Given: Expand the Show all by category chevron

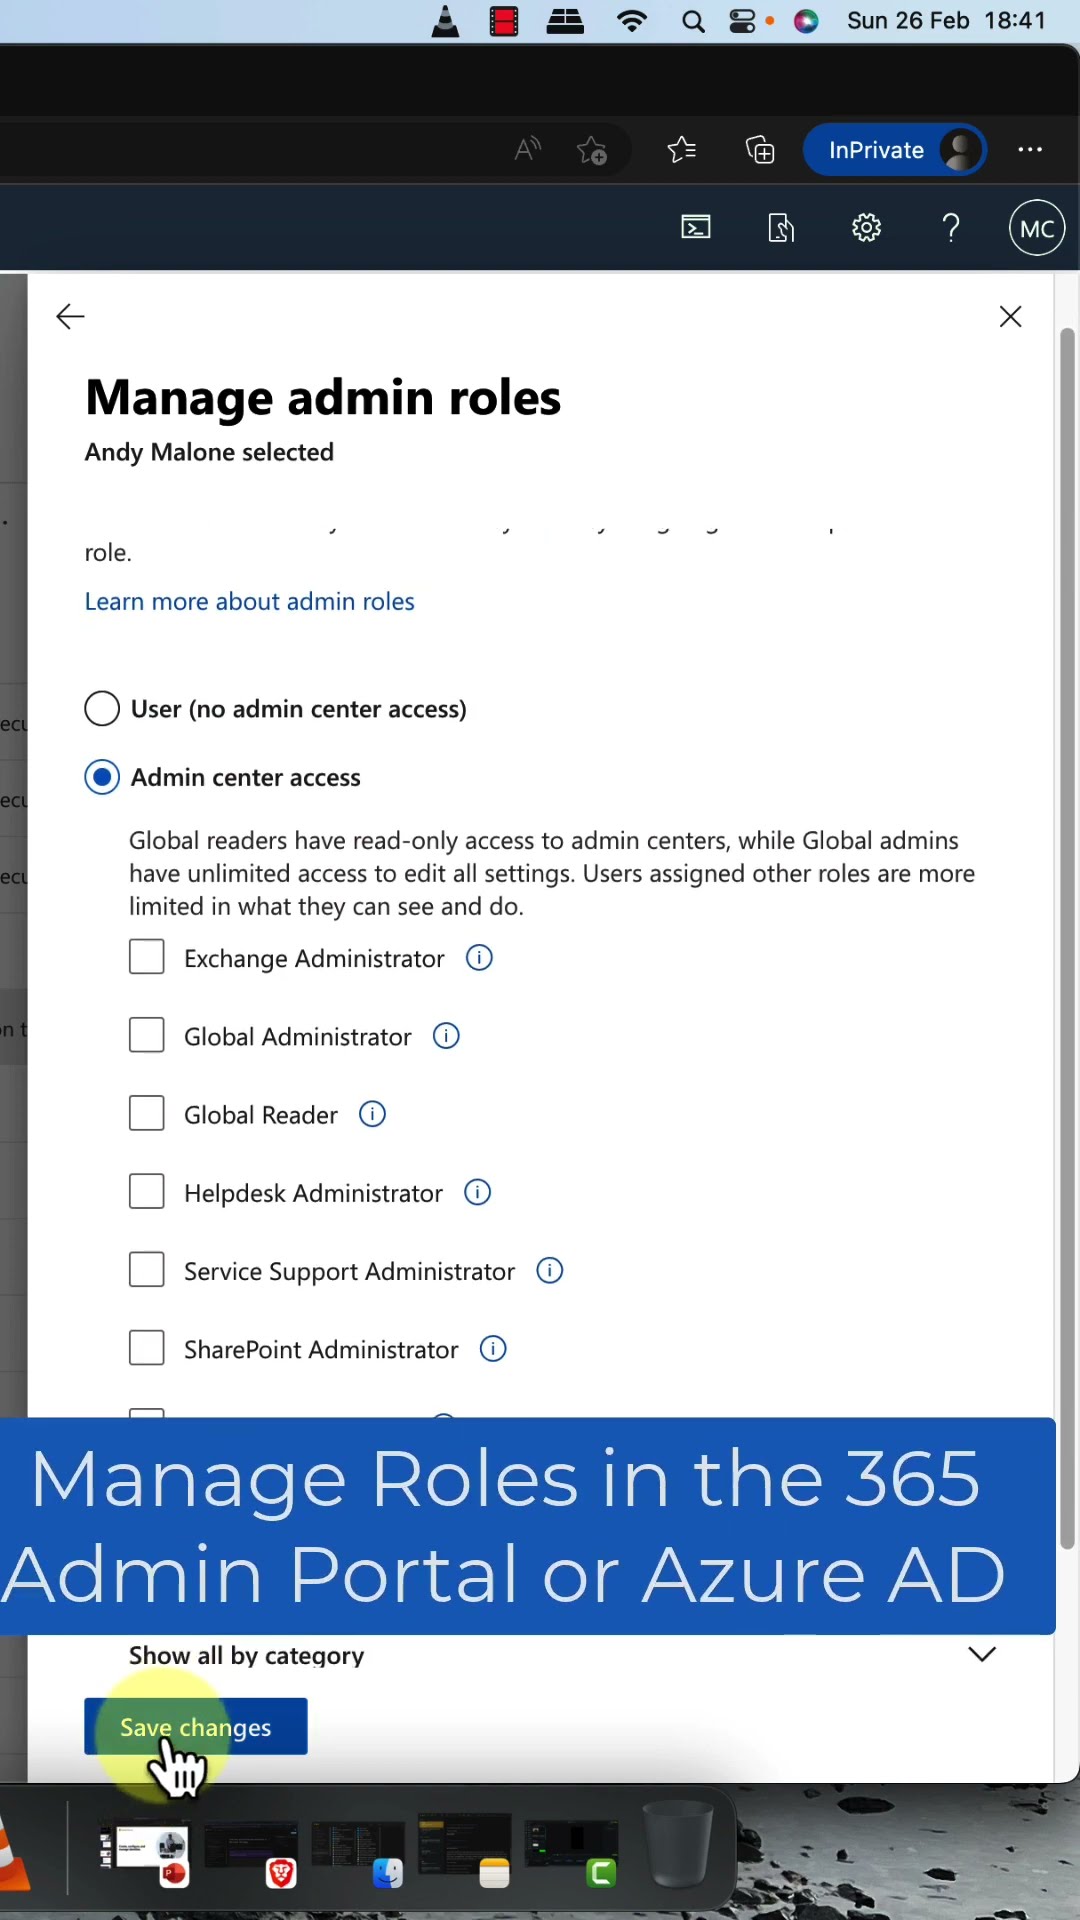Looking at the screenshot, I should click(x=982, y=1655).
